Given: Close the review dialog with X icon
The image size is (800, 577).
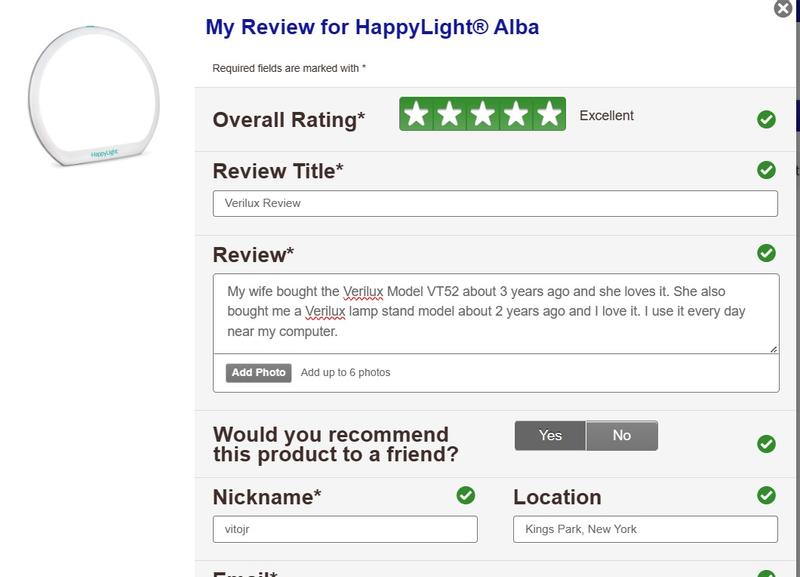Looking at the screenshot, I should [784, 9].
